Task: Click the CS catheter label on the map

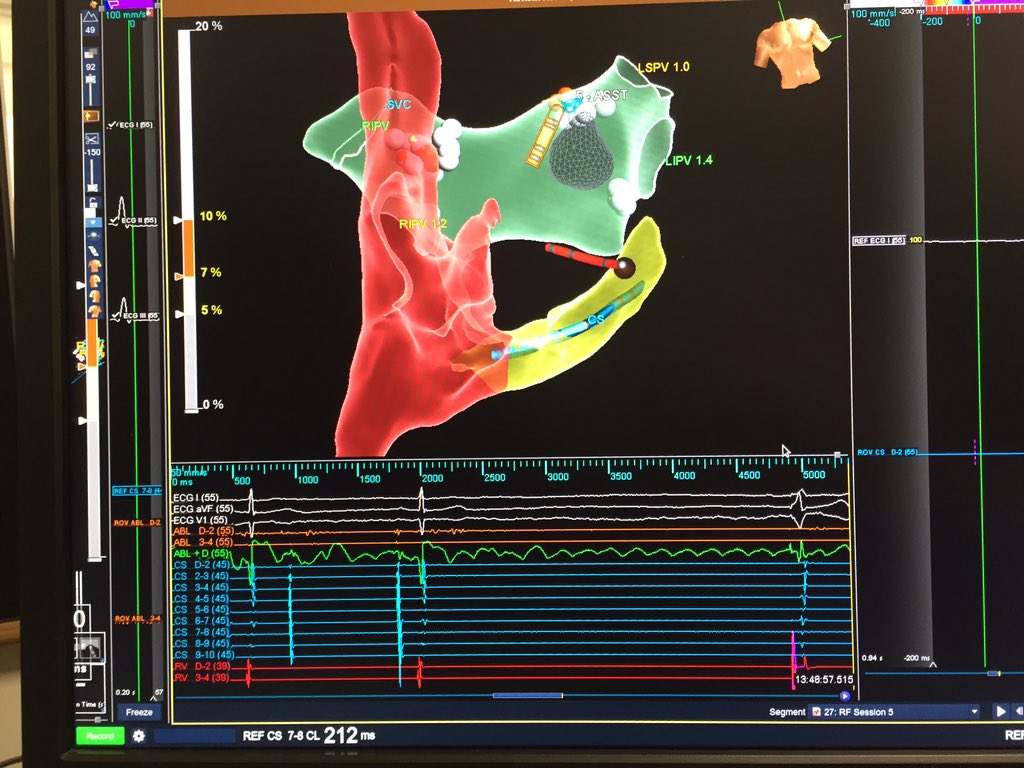Action: click(x=596, y=319)
